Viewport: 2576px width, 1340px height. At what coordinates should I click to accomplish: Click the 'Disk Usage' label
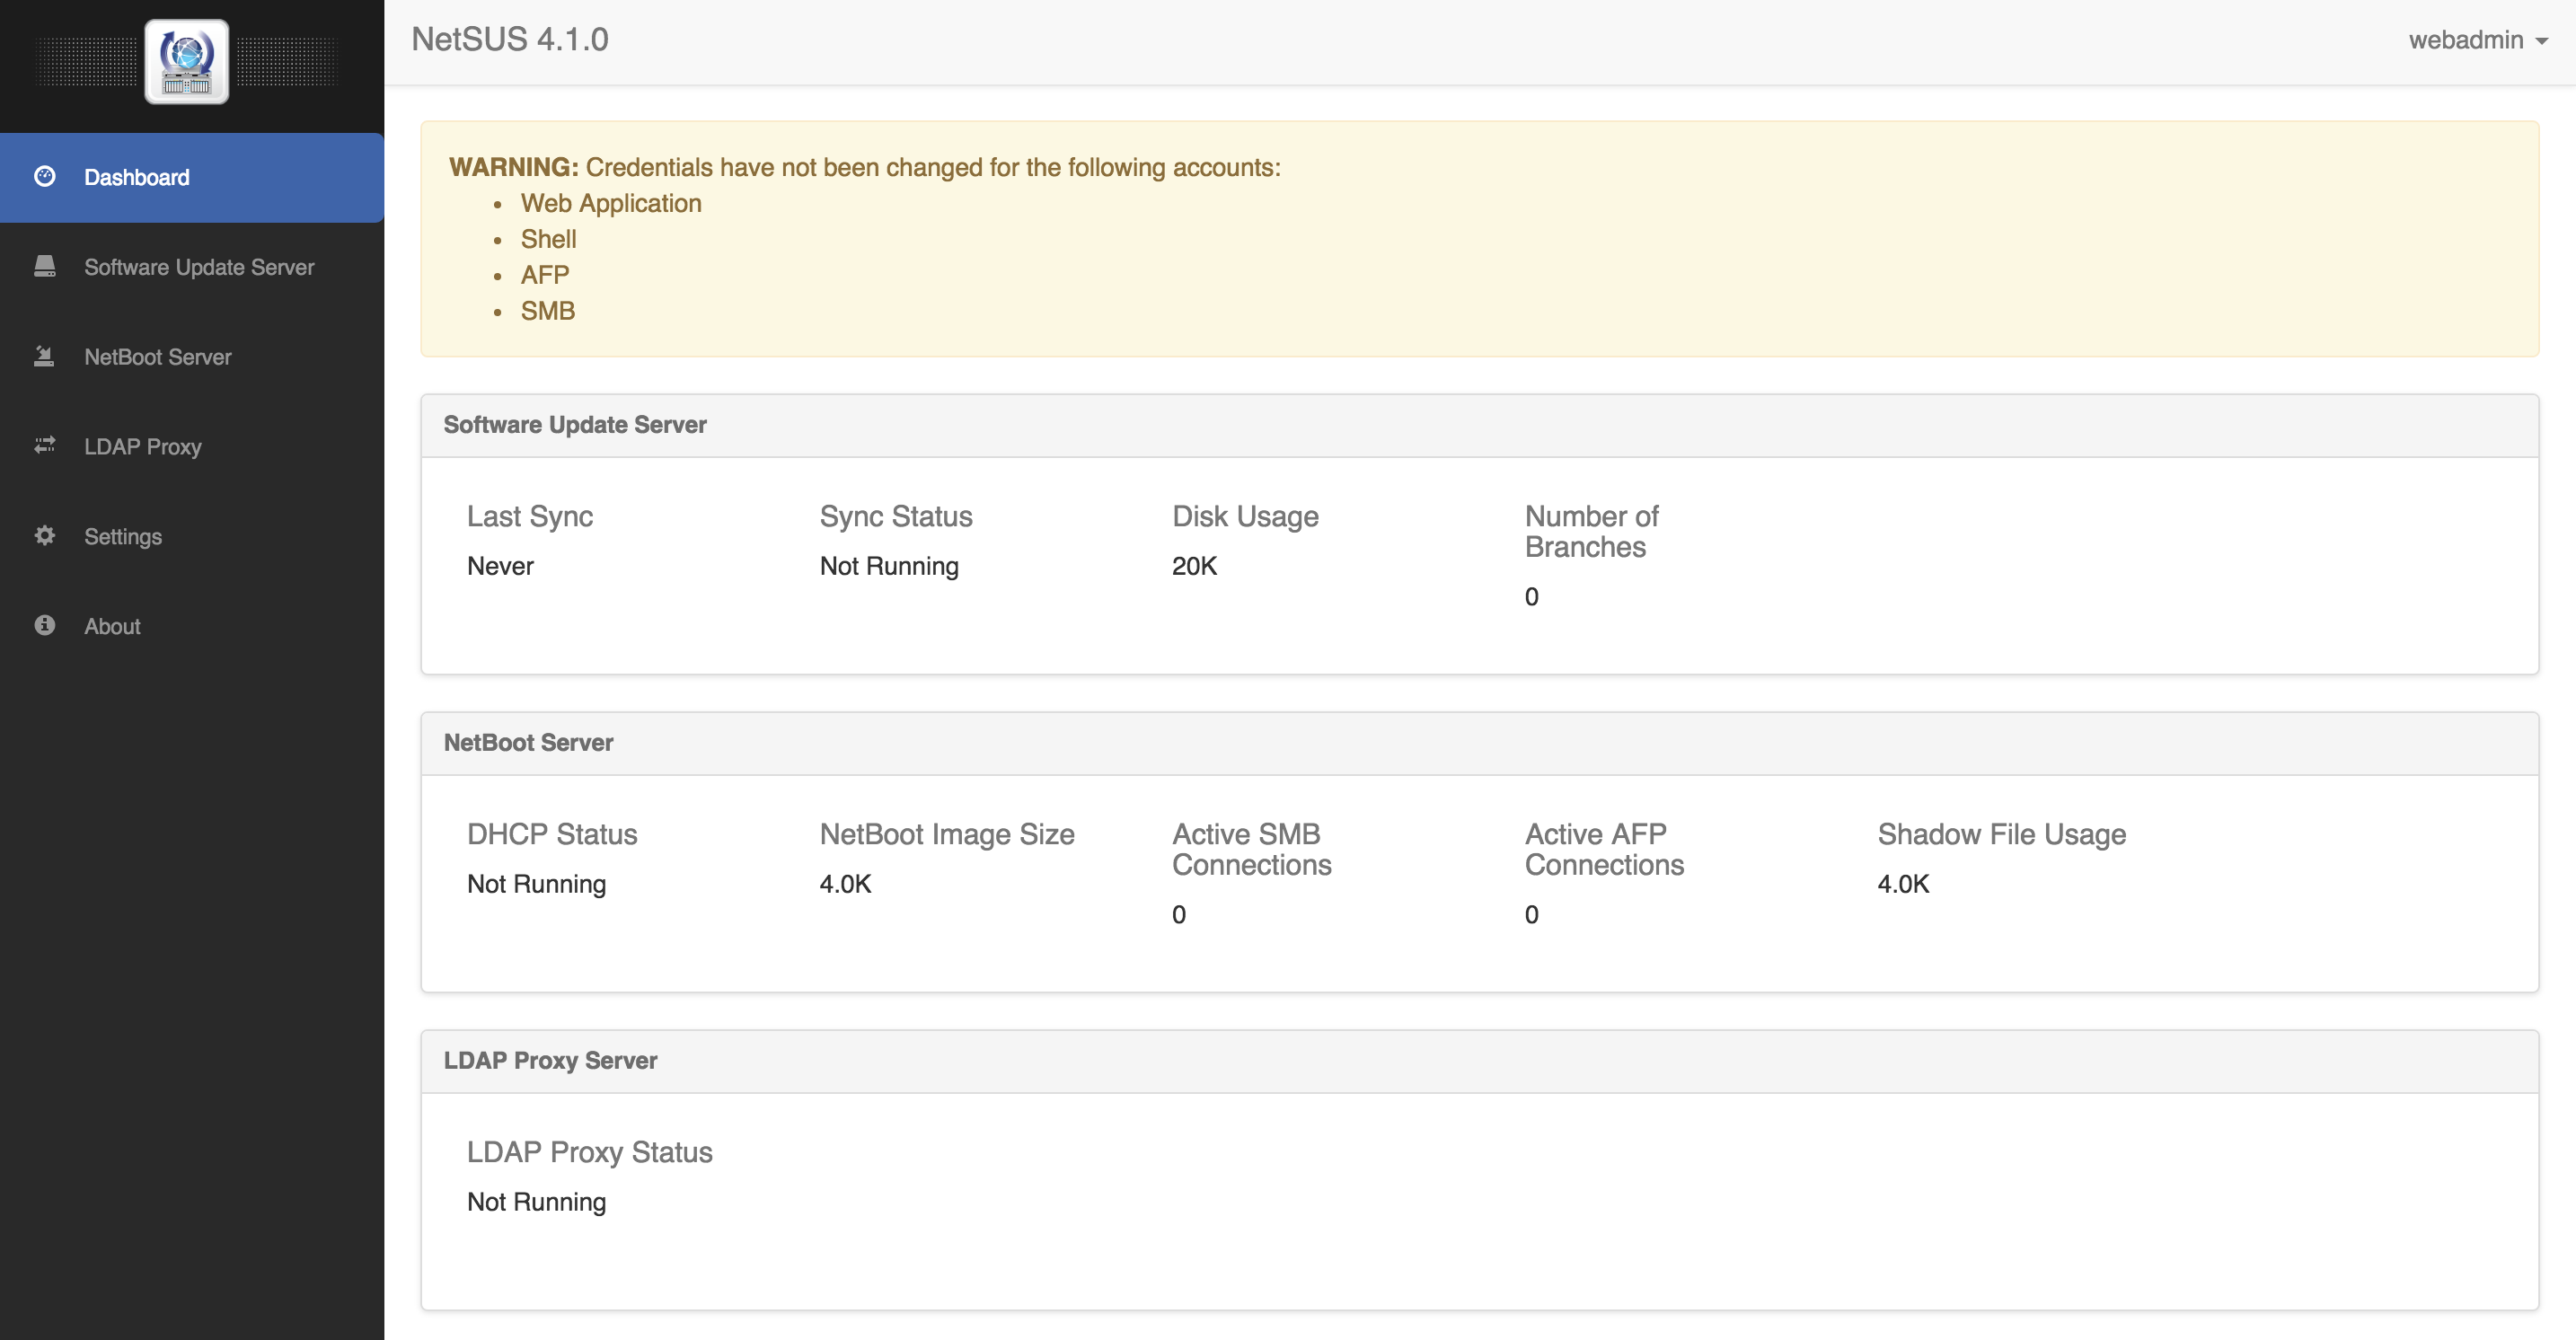1245,516
